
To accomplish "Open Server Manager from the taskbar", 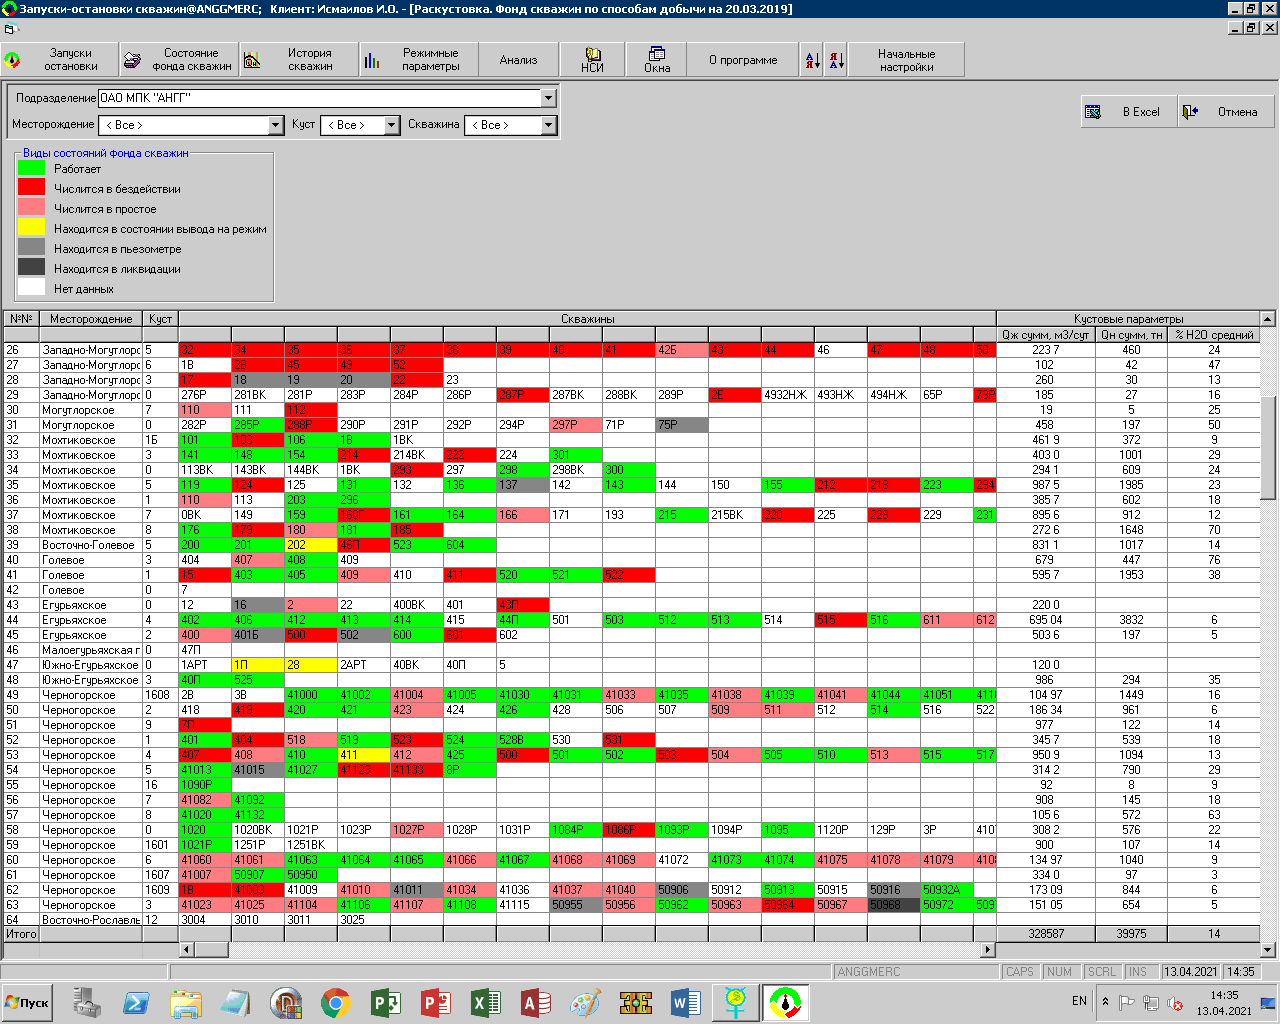I will point(87,1003).
